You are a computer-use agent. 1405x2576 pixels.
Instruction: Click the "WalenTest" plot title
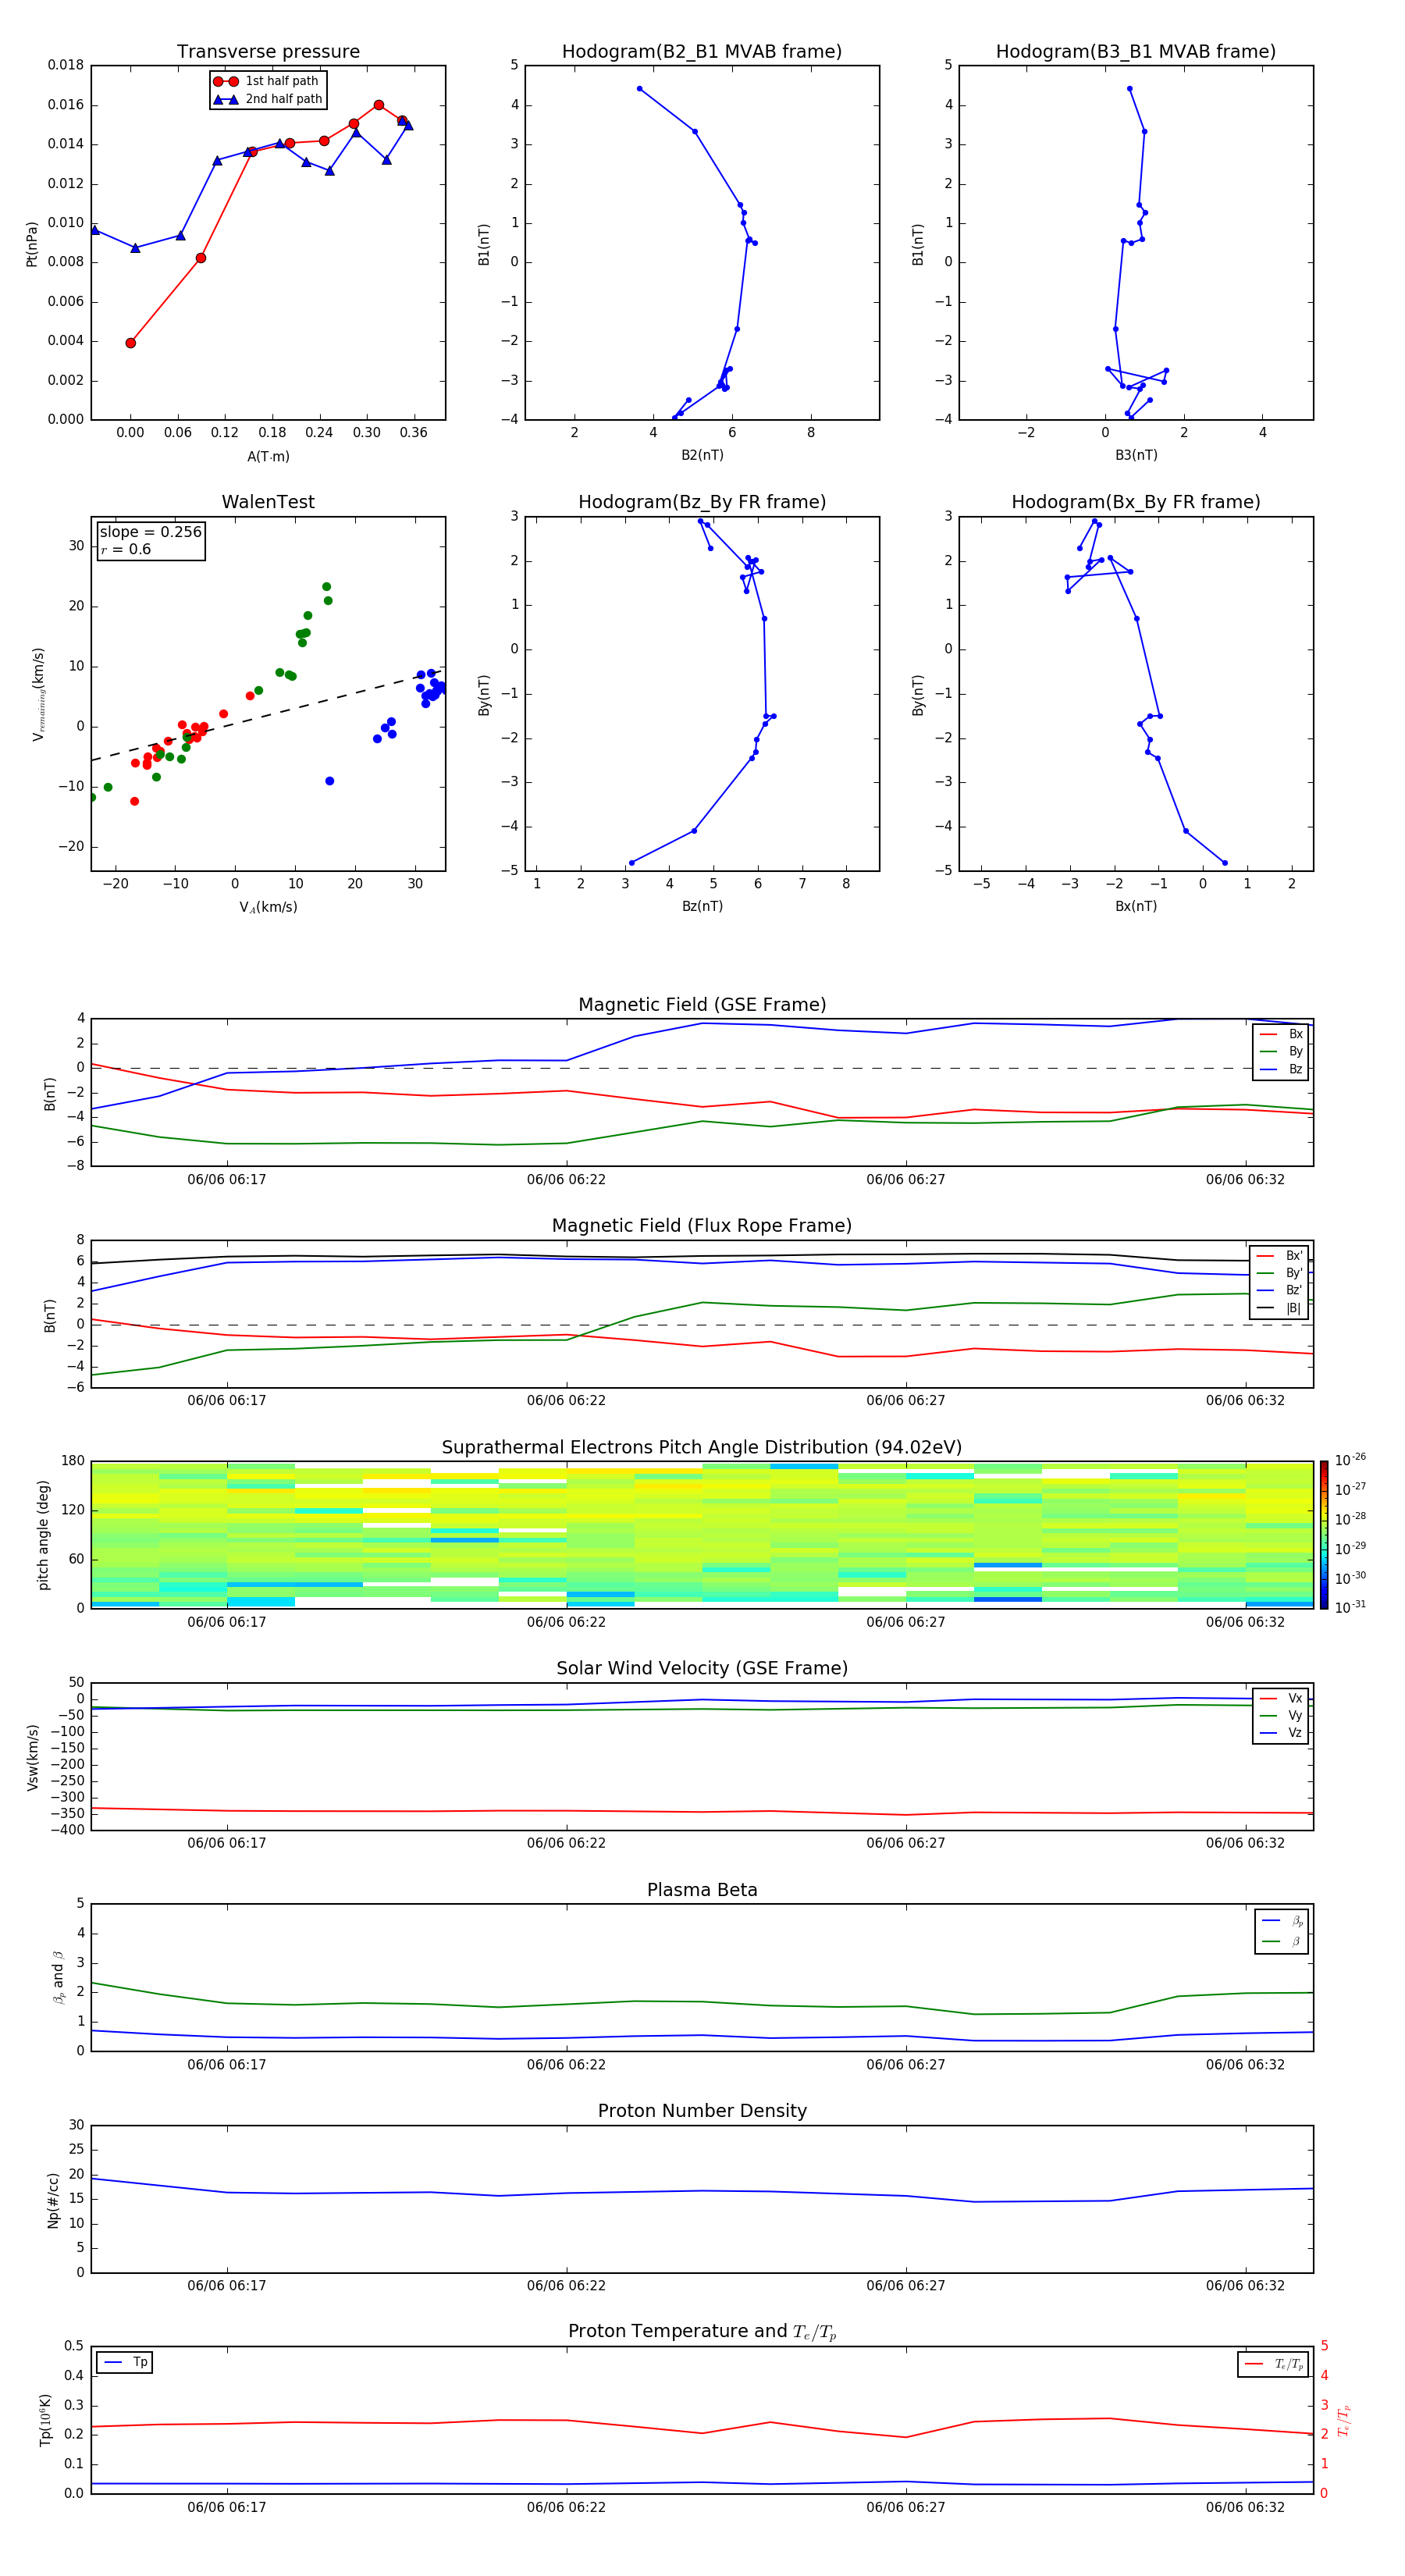(x=268, y=502)
